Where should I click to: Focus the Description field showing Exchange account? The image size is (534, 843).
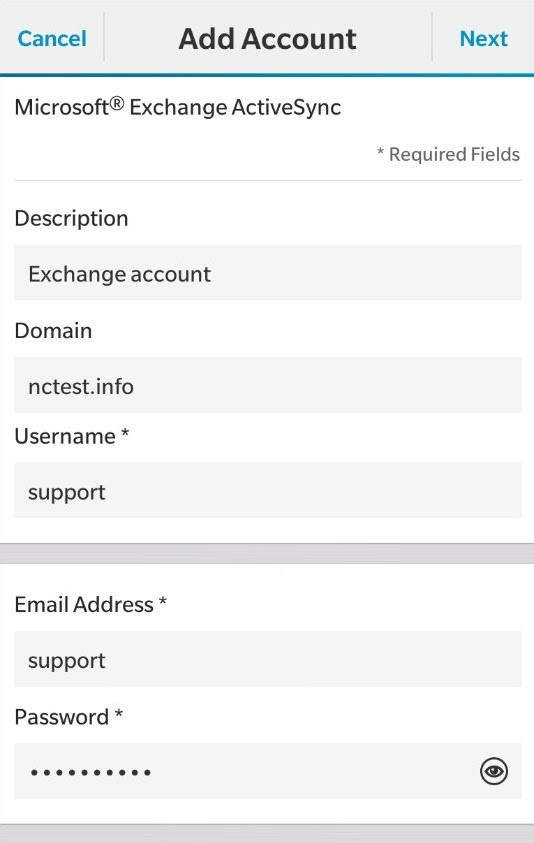(x=268, y=273)
